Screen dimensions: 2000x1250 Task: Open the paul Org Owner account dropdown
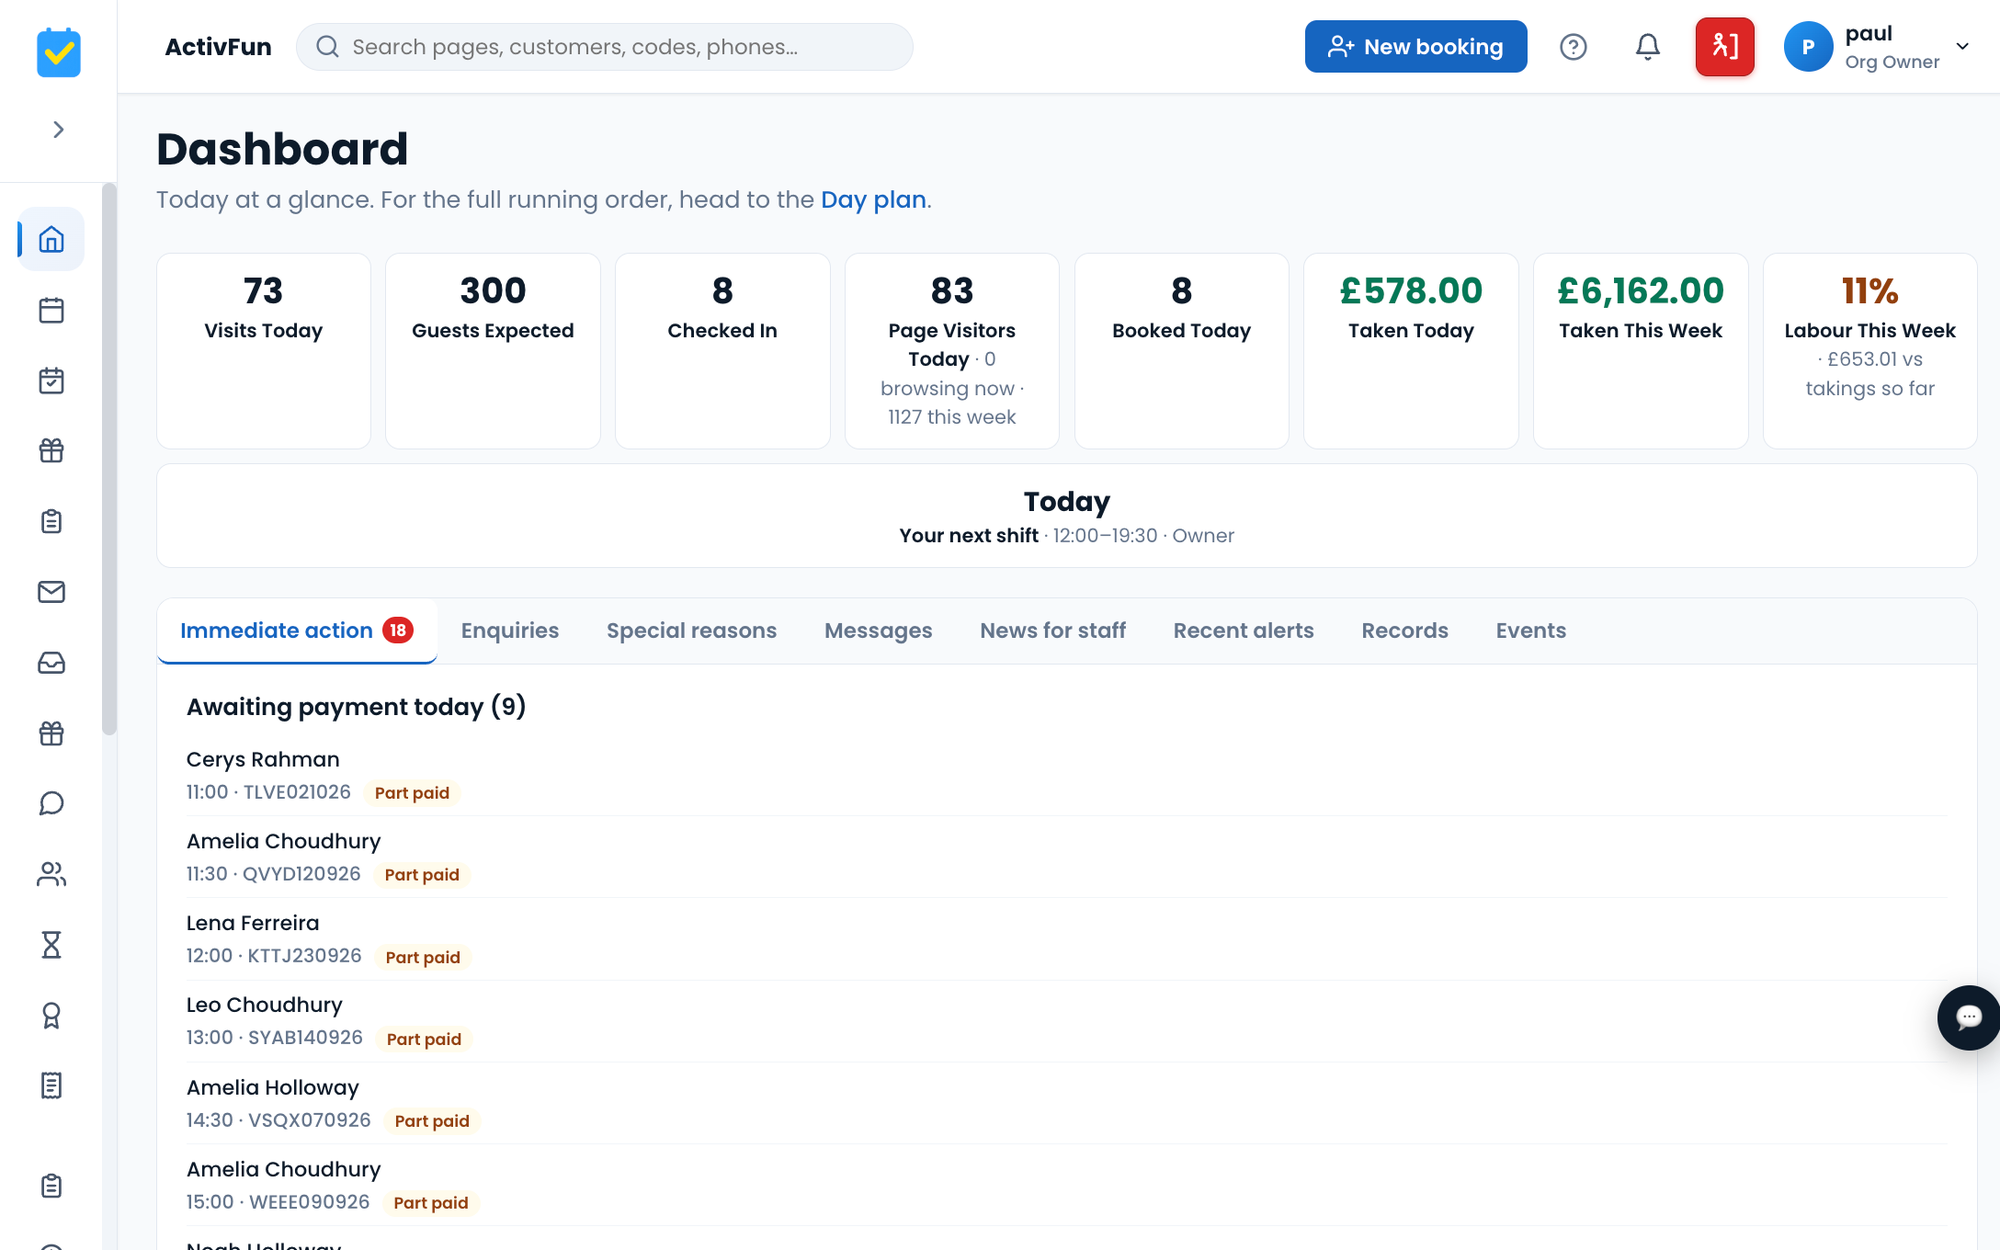(1877, 47)
